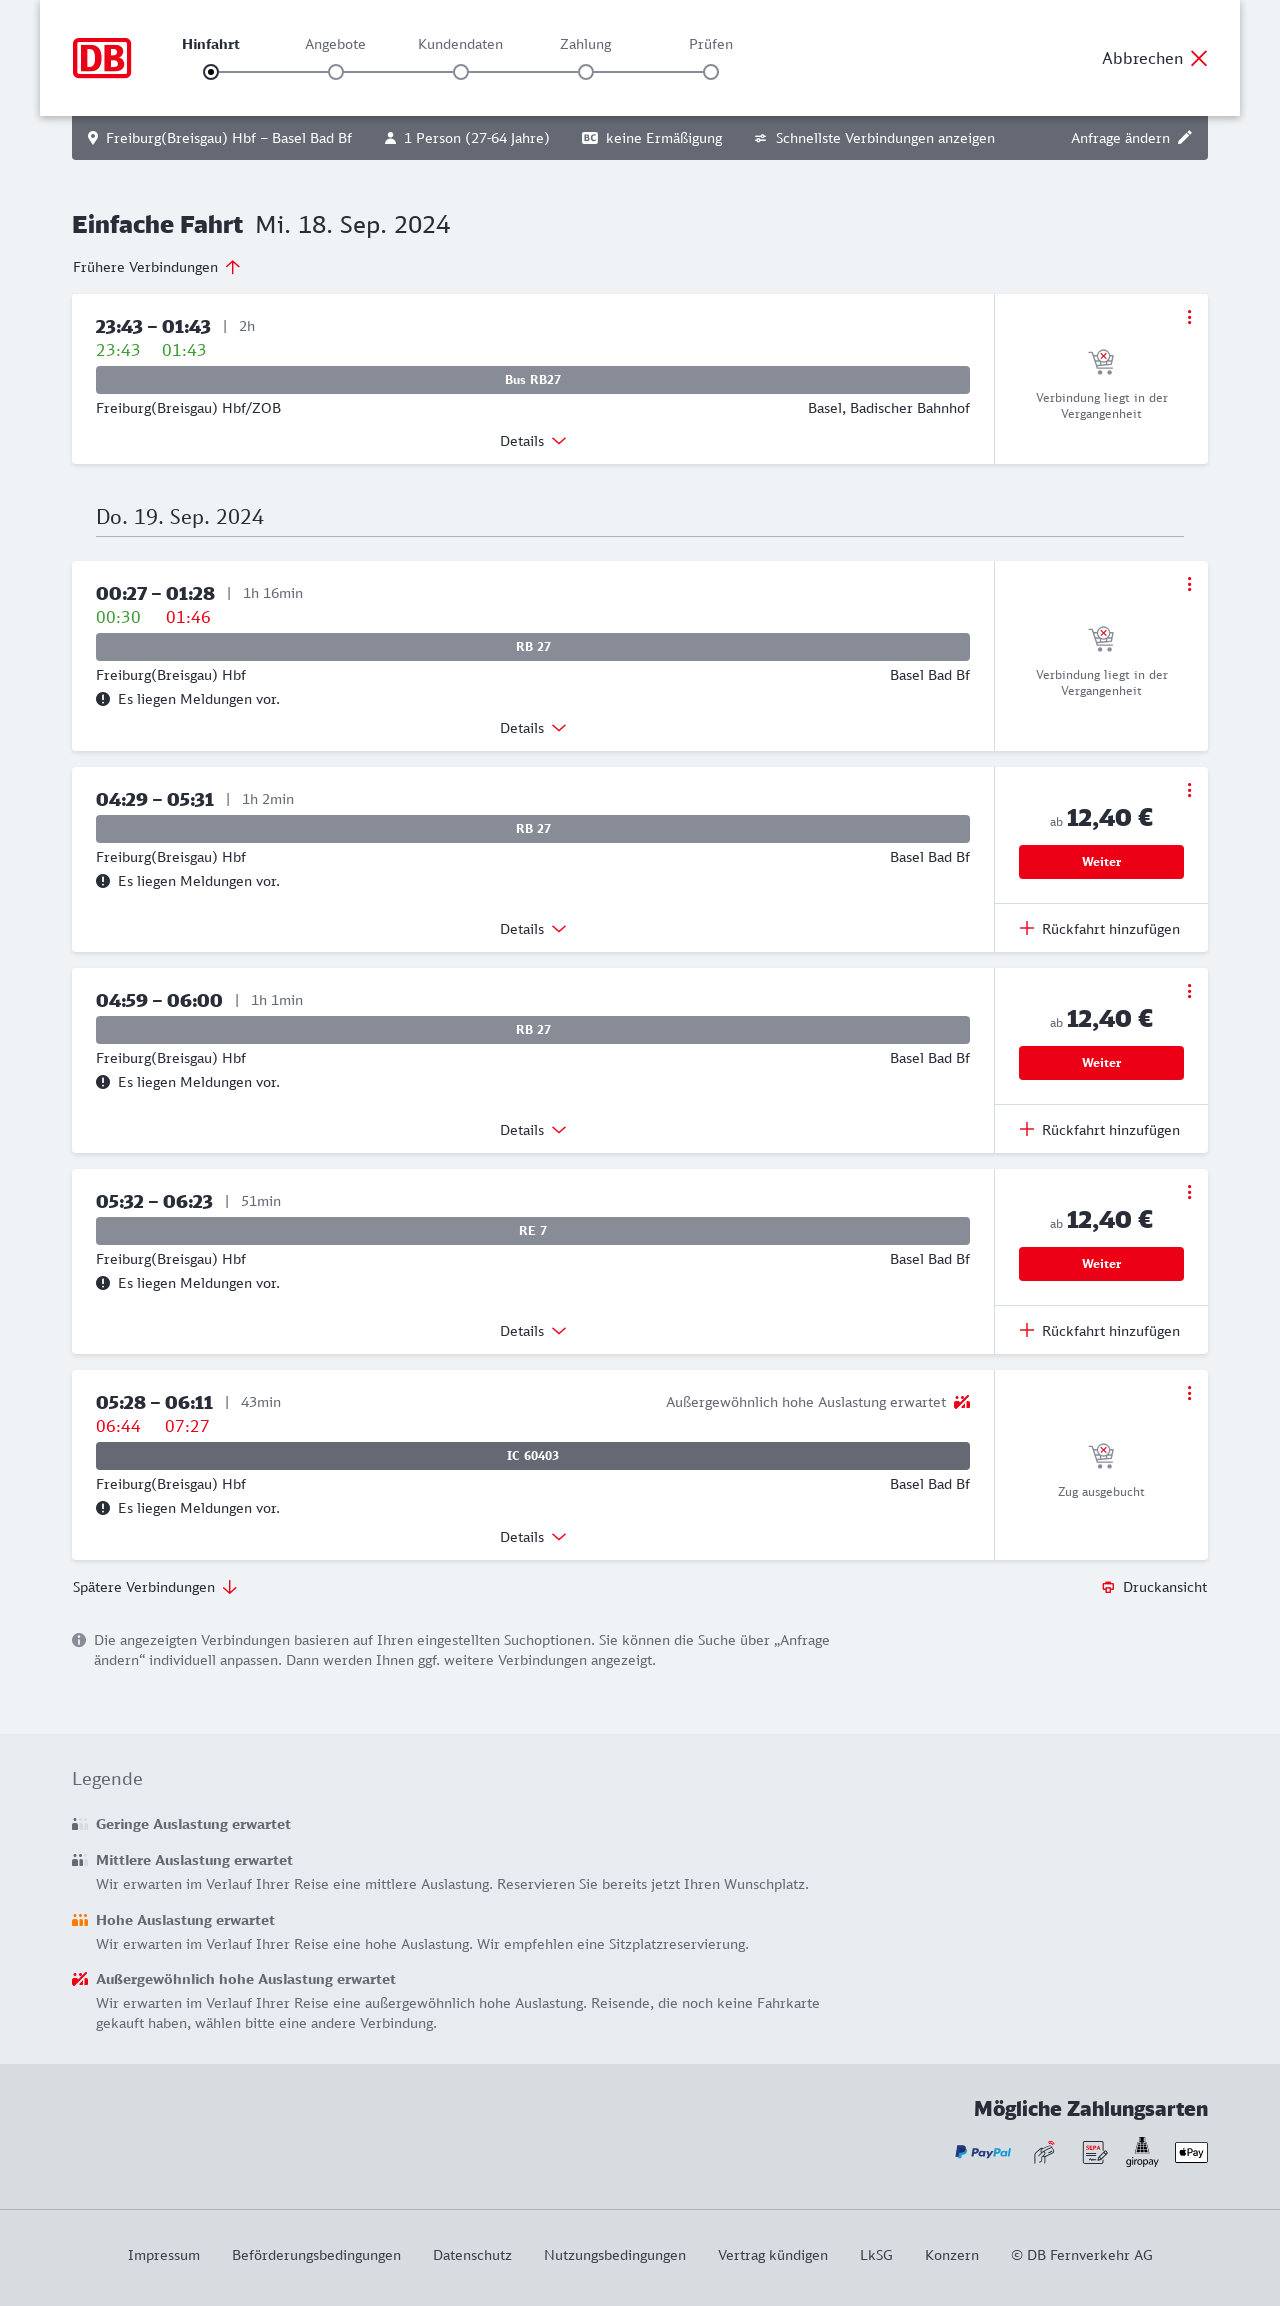Click the high occupancy icon on IC 60403
1280x2306 pixels.
(x=962, y=1402)
